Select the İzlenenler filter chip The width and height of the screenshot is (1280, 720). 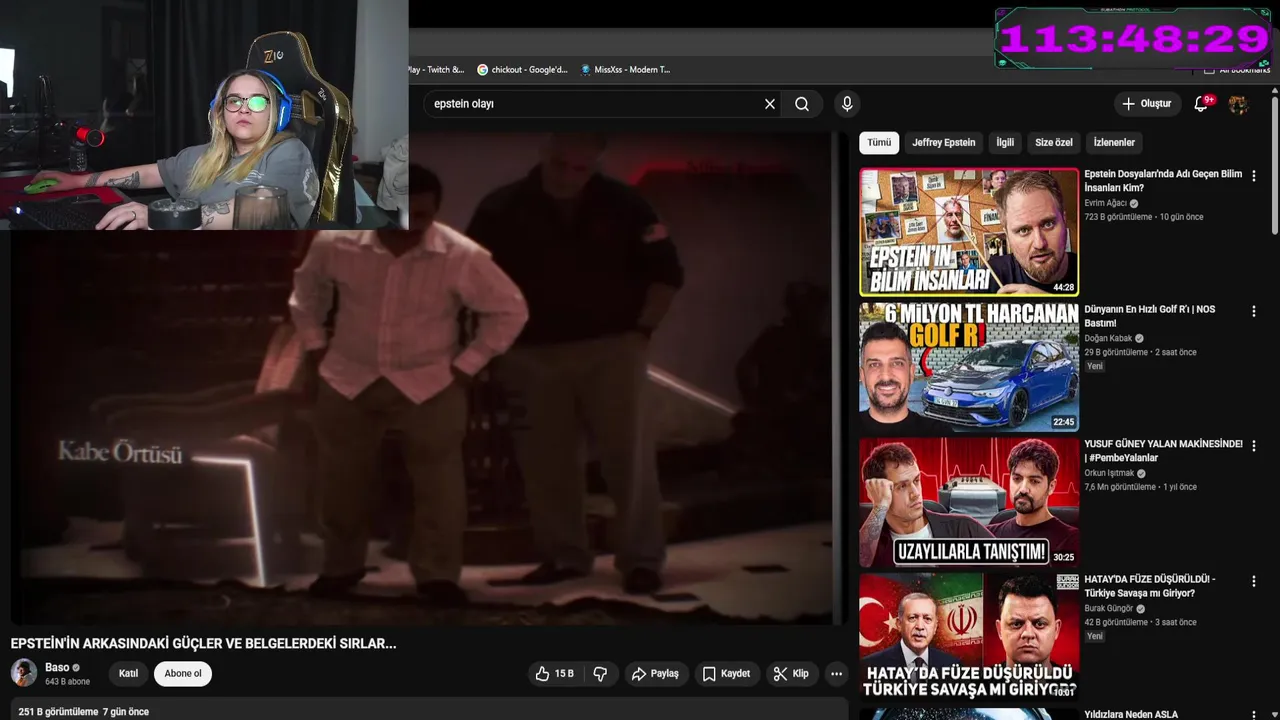pyautogui.click(x=1114, y=143)
